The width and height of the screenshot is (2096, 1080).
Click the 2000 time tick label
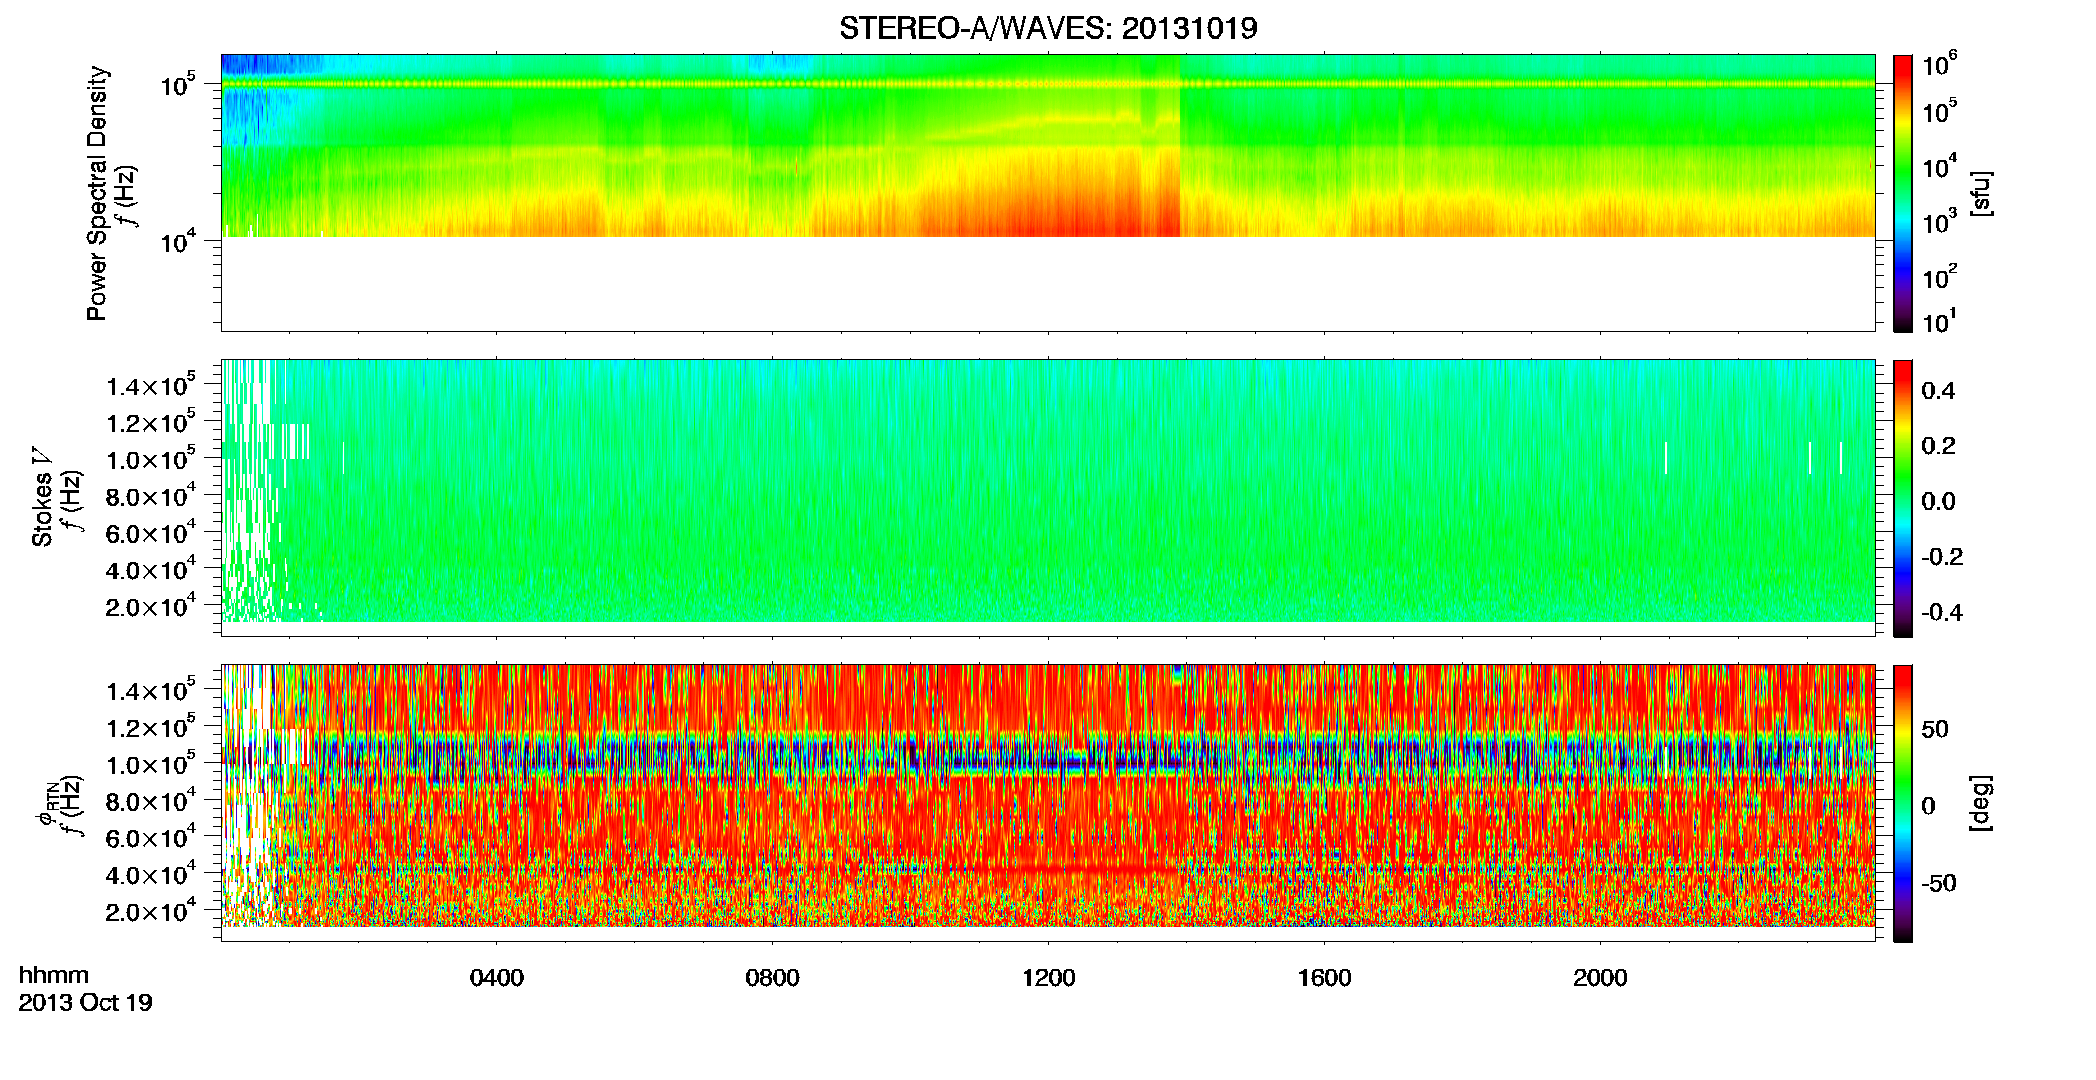point(1601,978)
